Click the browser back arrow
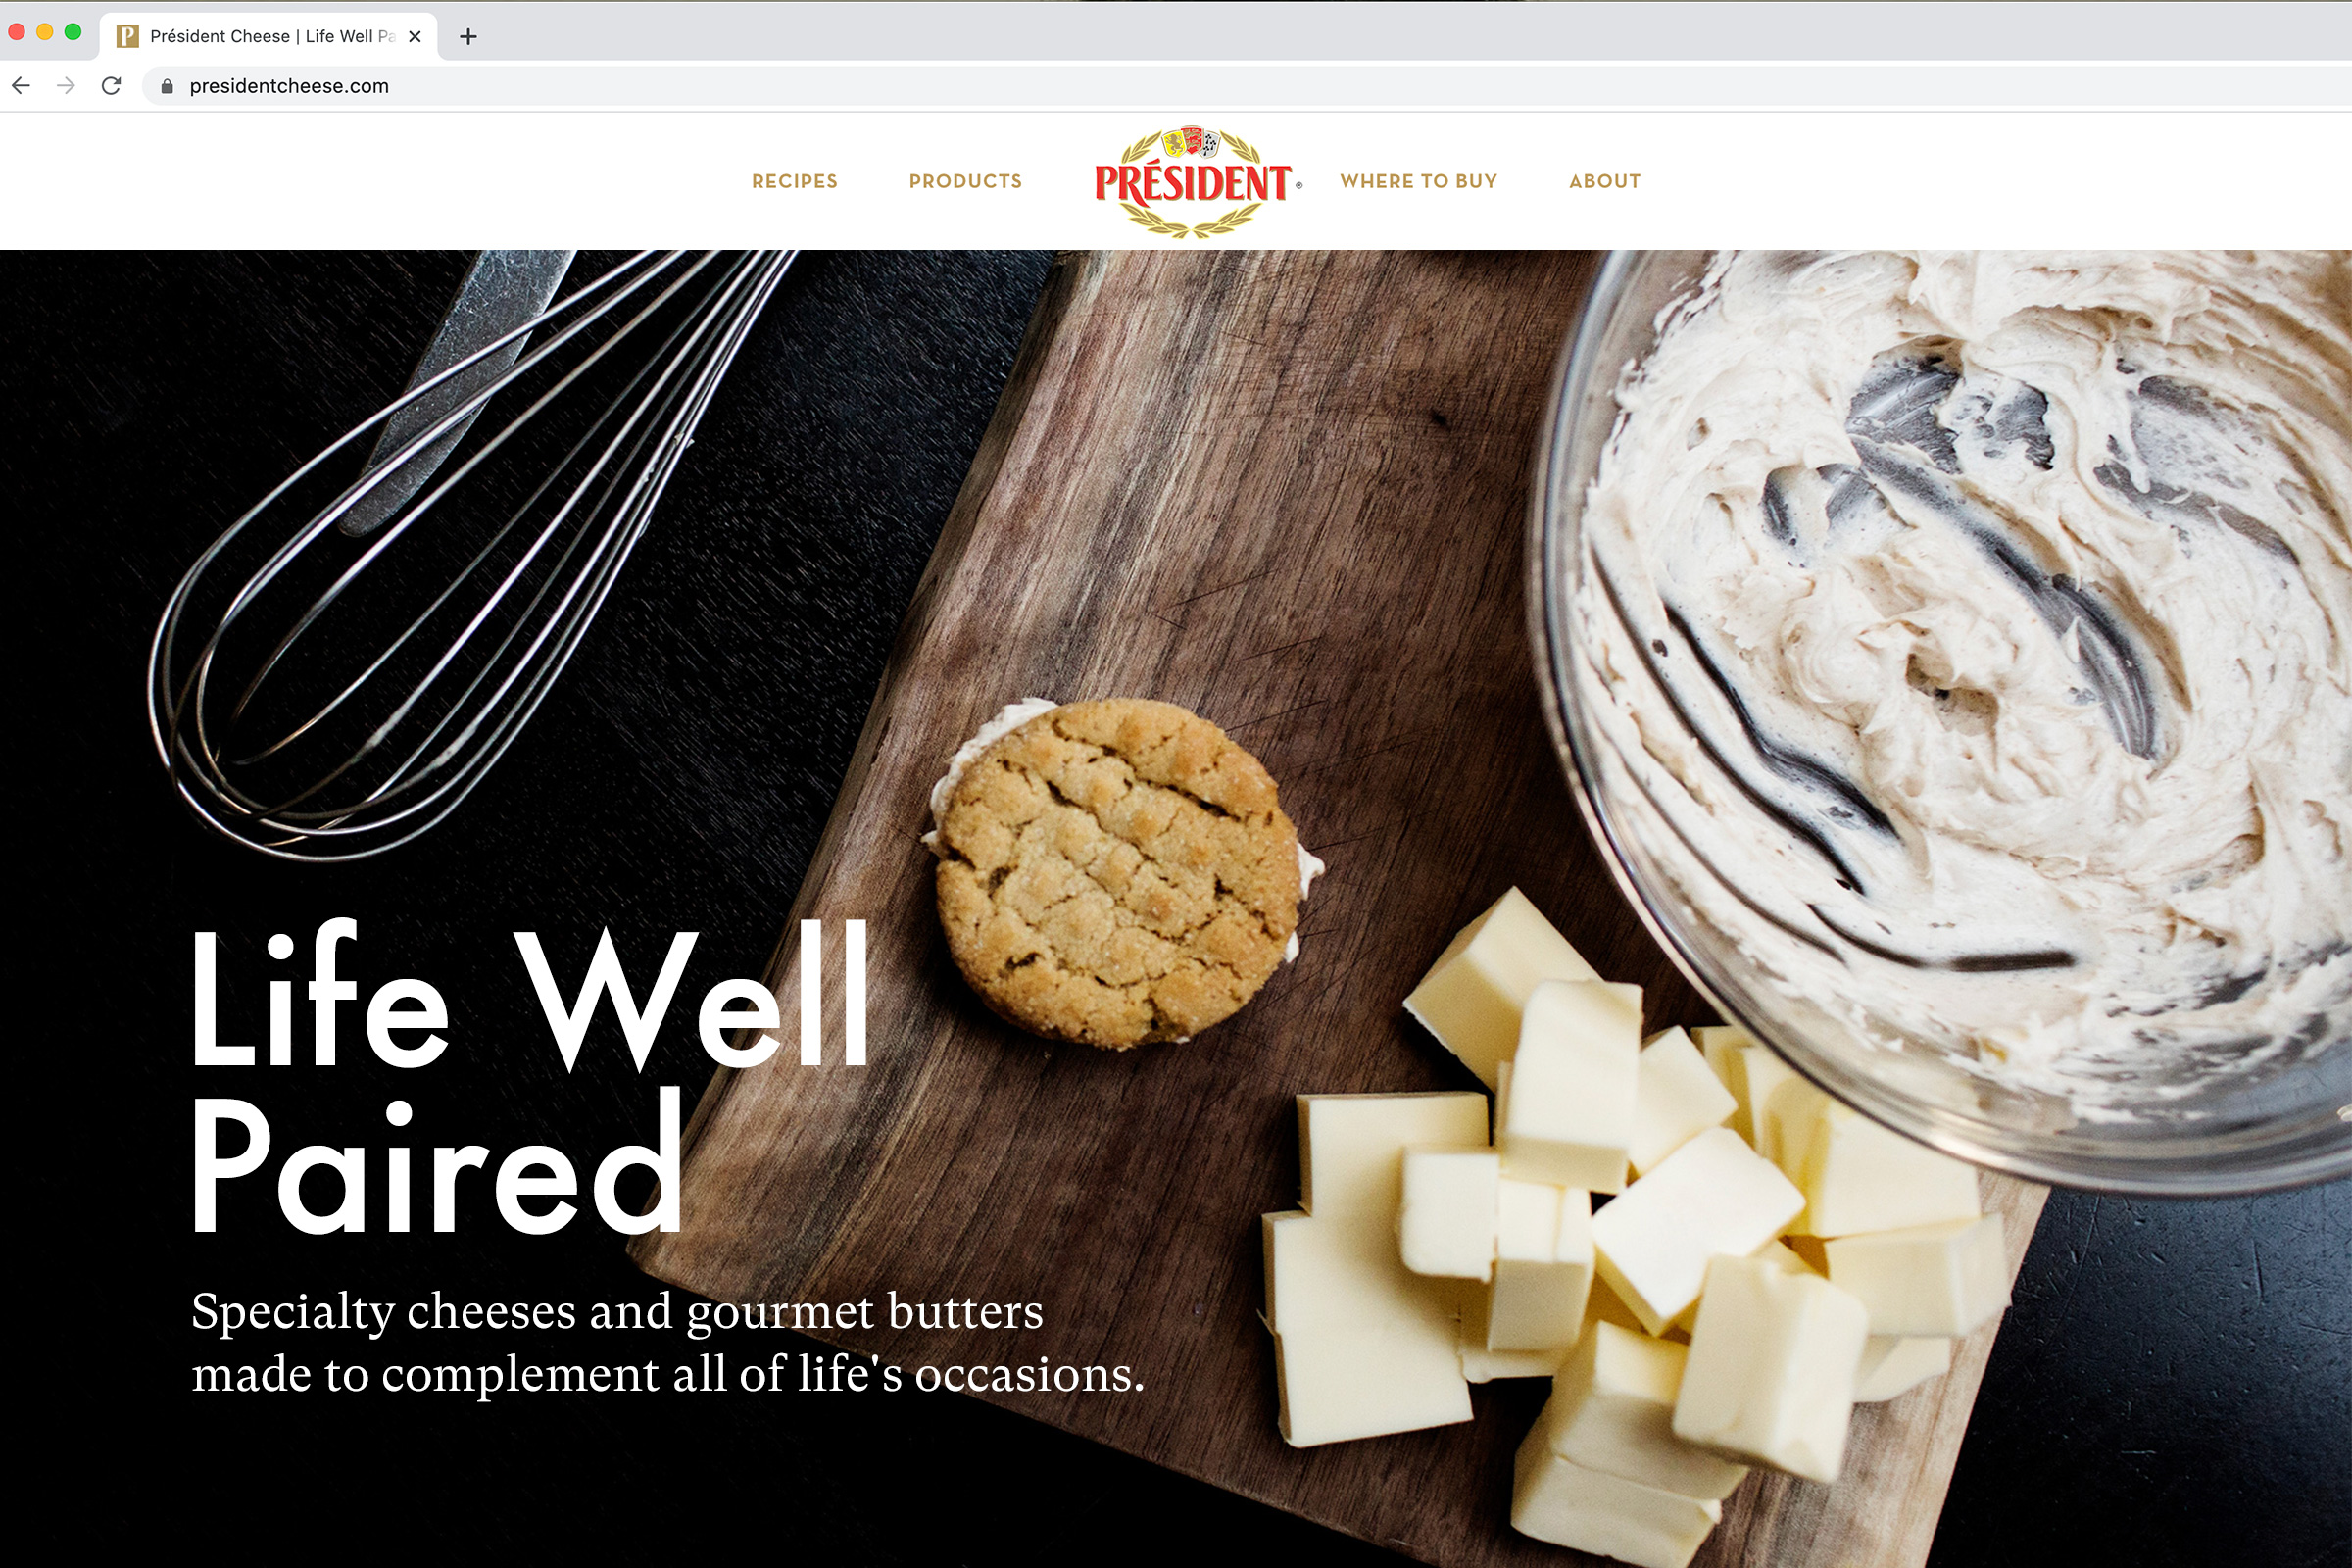The height and width of the screenshot is (1568, 2352). (21, 86)
